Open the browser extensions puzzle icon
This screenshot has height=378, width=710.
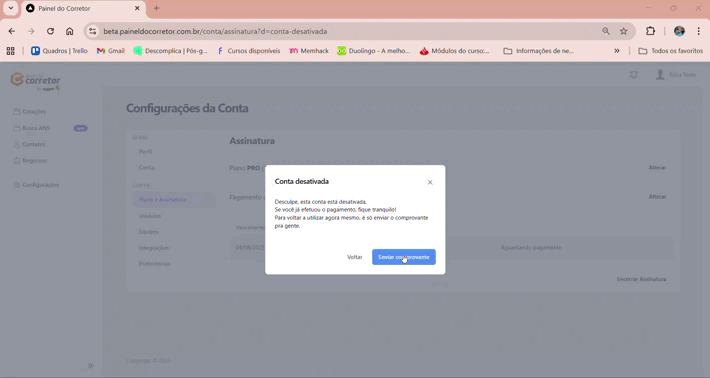point(650,31)
